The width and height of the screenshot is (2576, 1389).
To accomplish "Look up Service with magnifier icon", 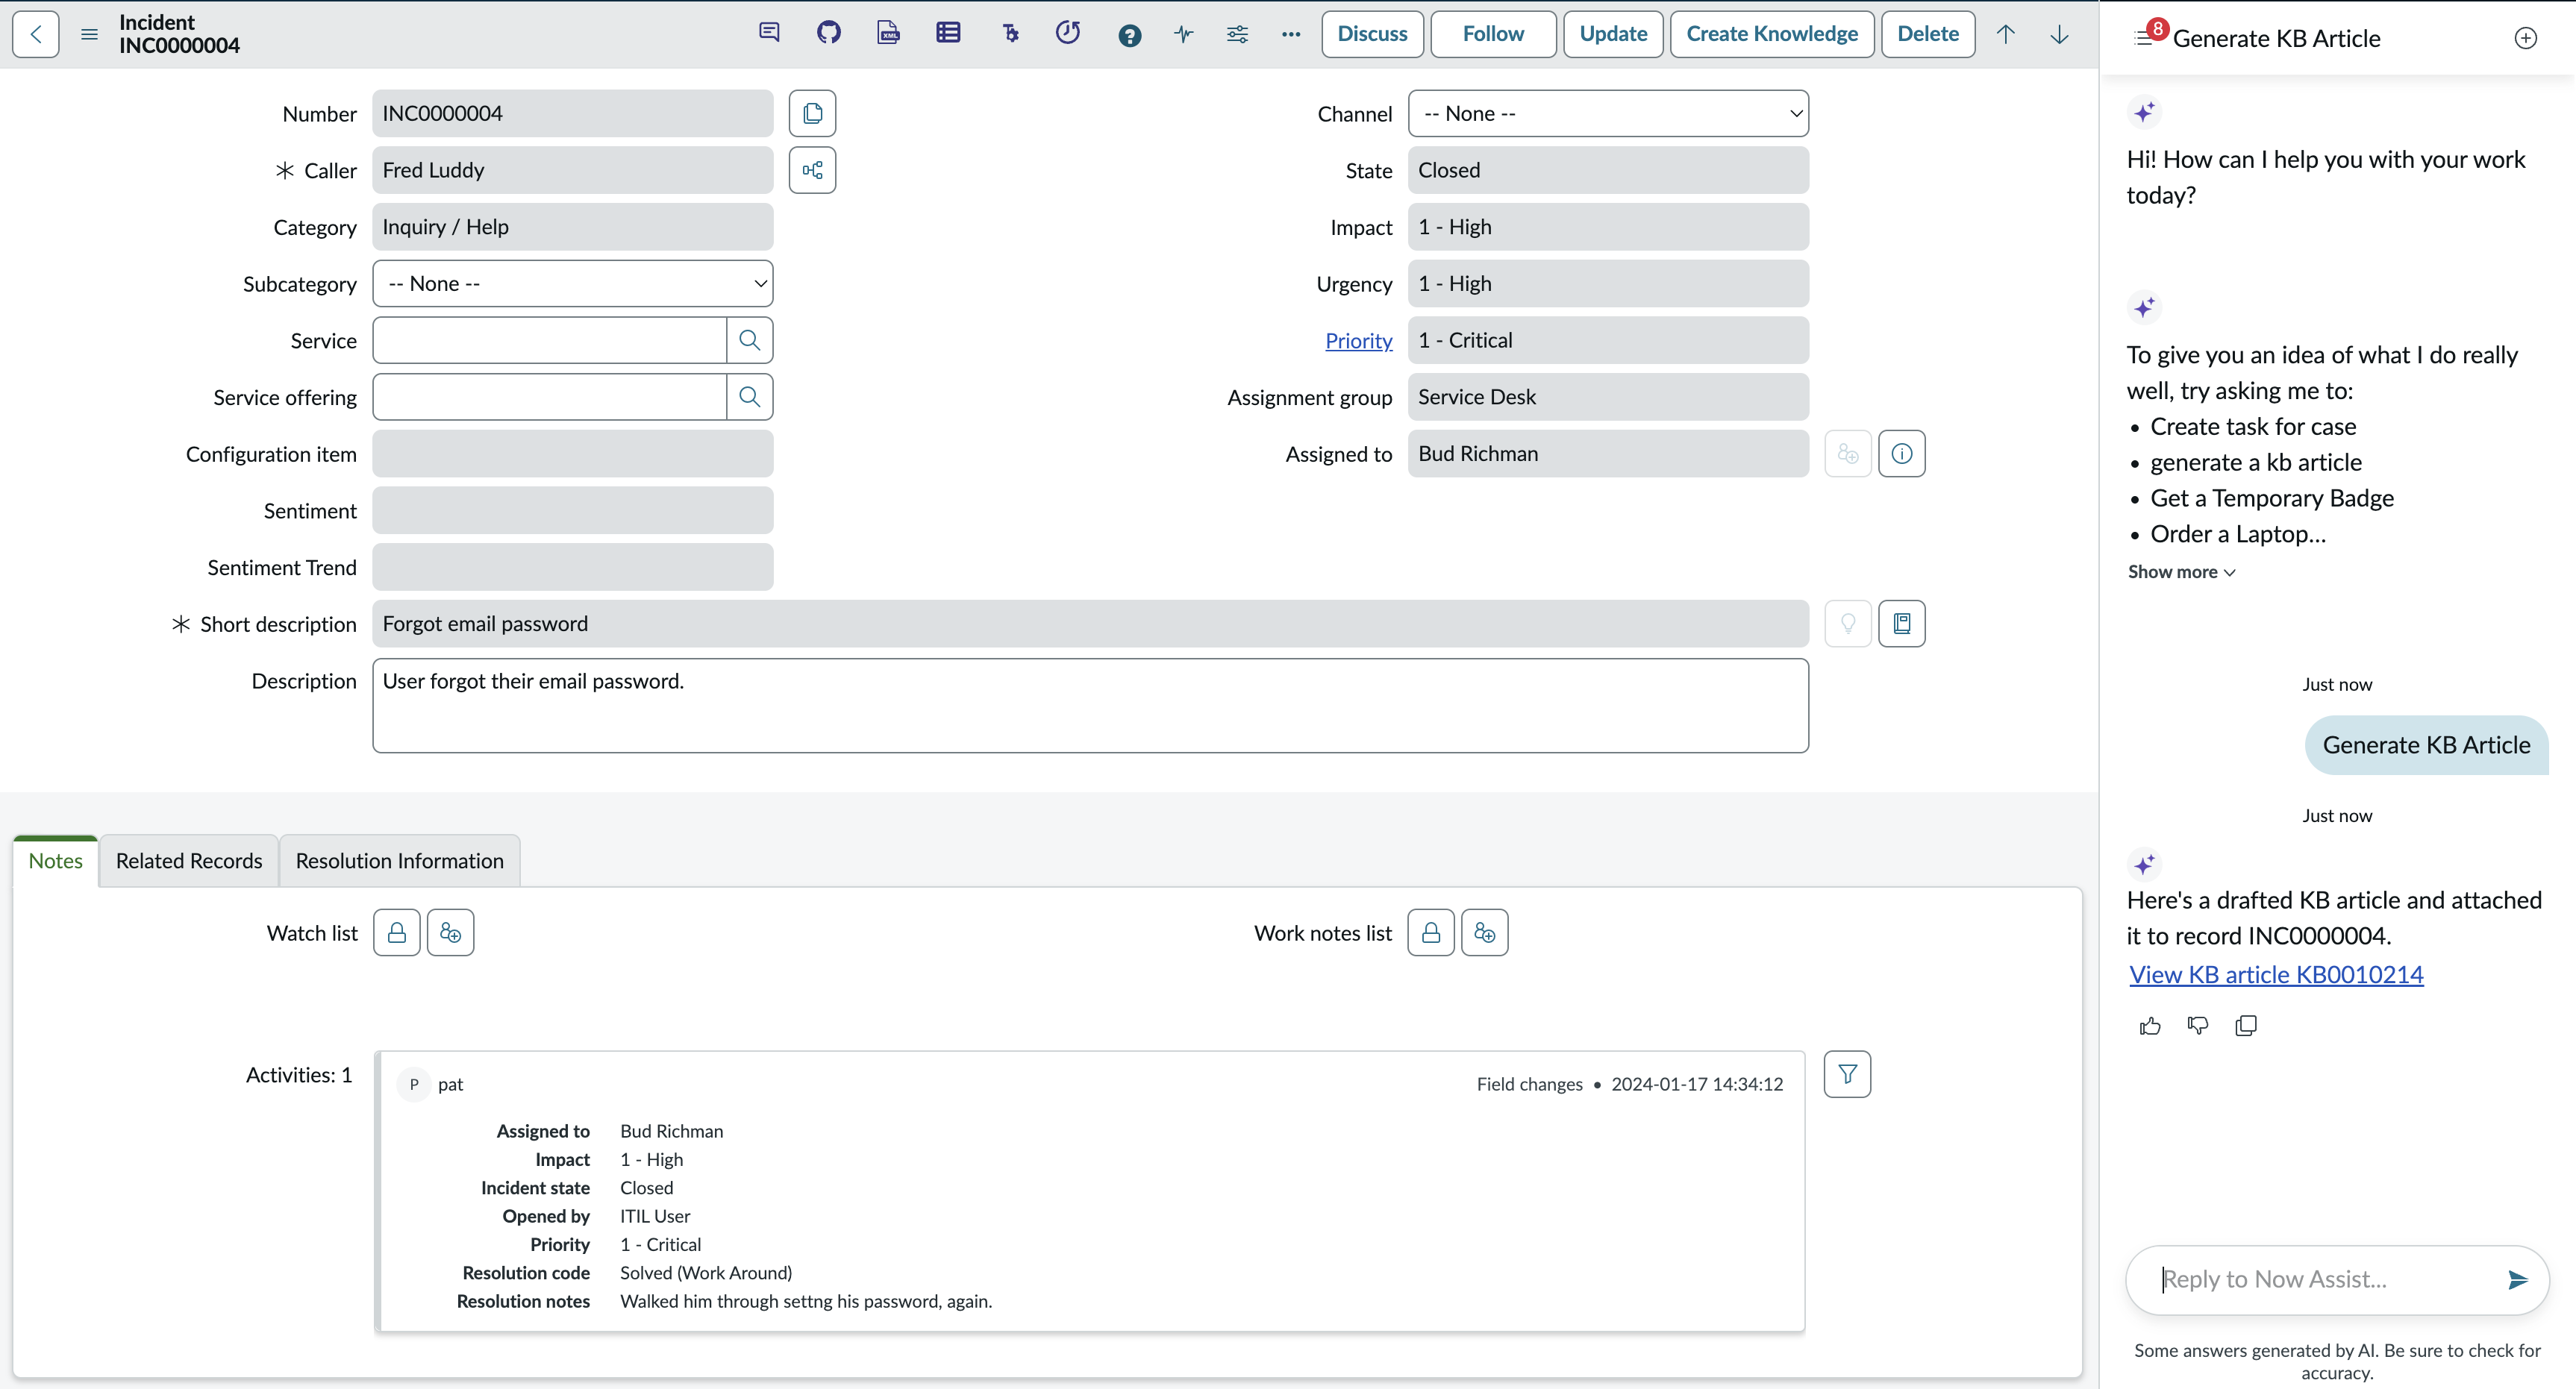I will (x=749, y=340).
